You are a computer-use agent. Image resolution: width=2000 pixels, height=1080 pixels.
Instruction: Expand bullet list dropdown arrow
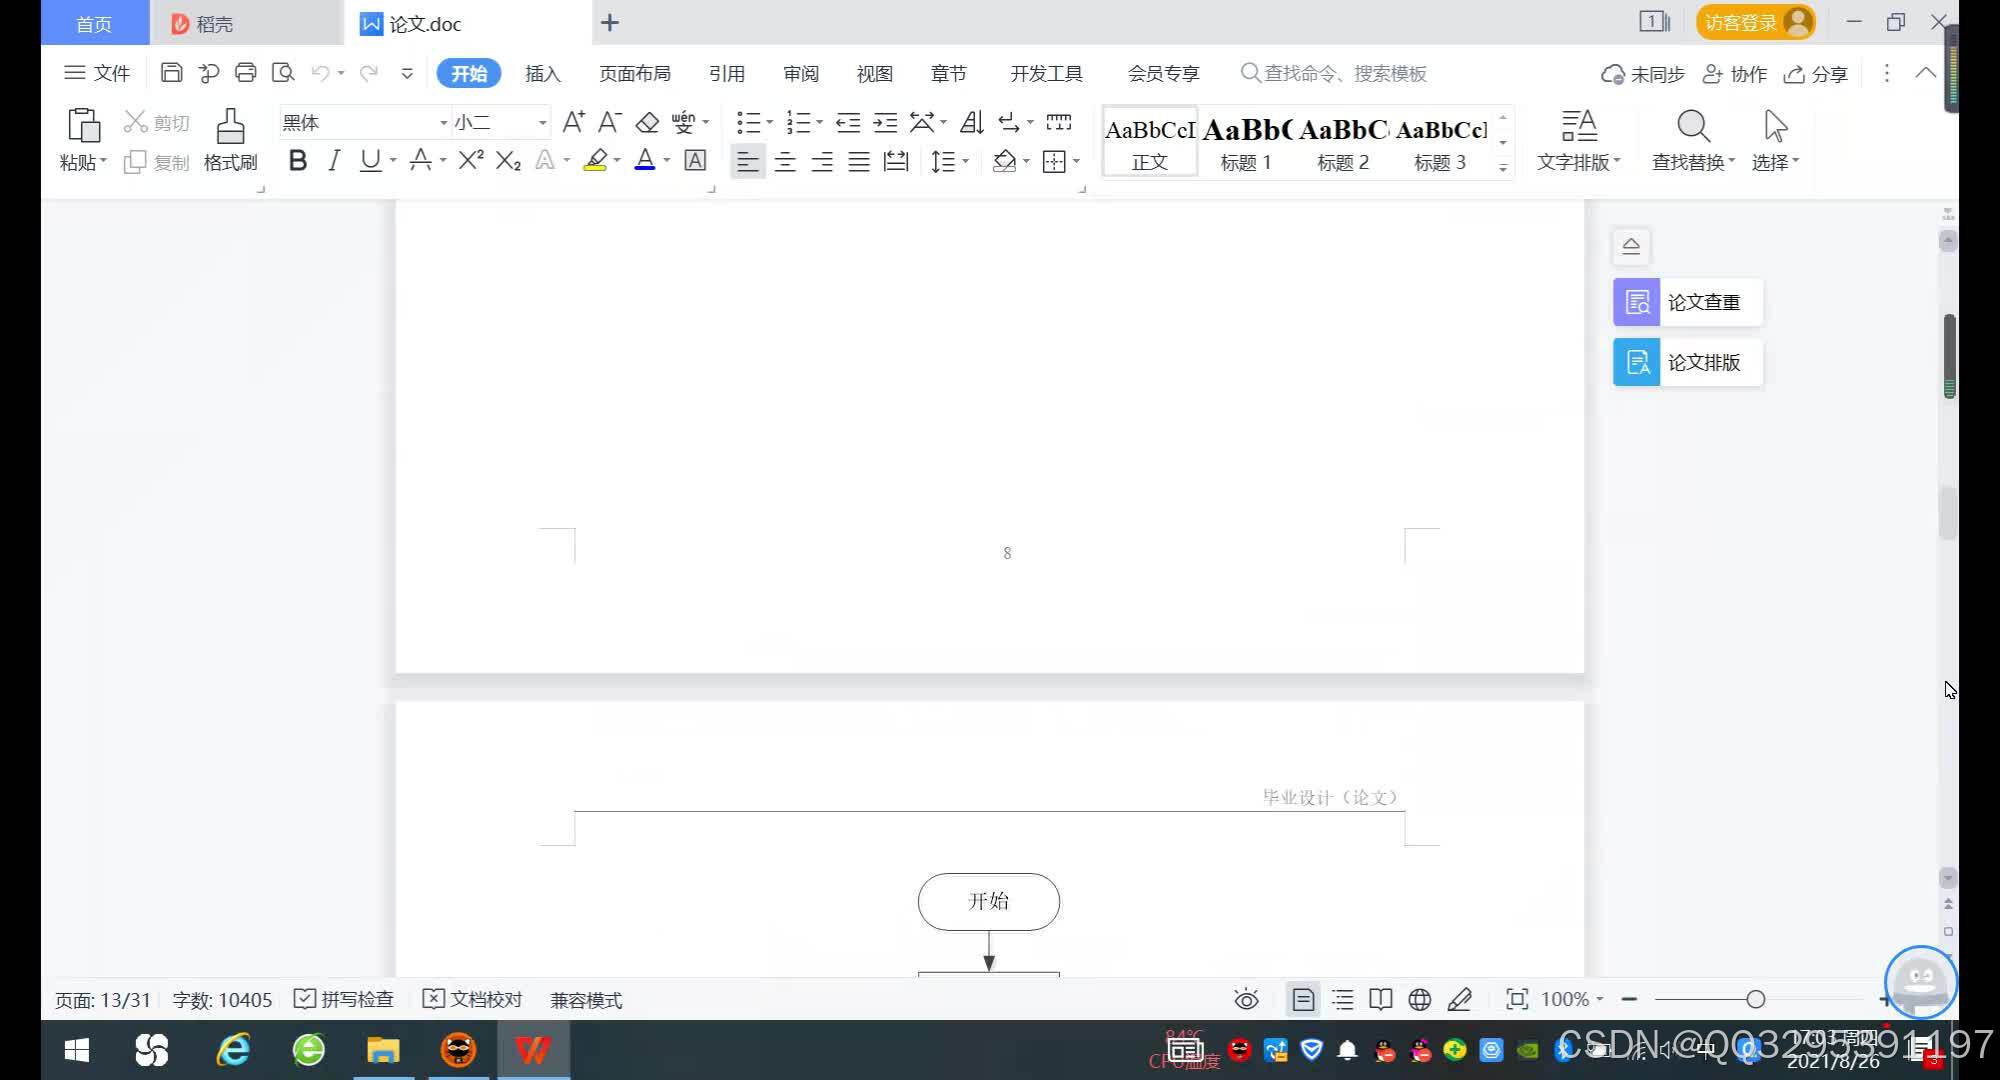(x=770, y=122)
